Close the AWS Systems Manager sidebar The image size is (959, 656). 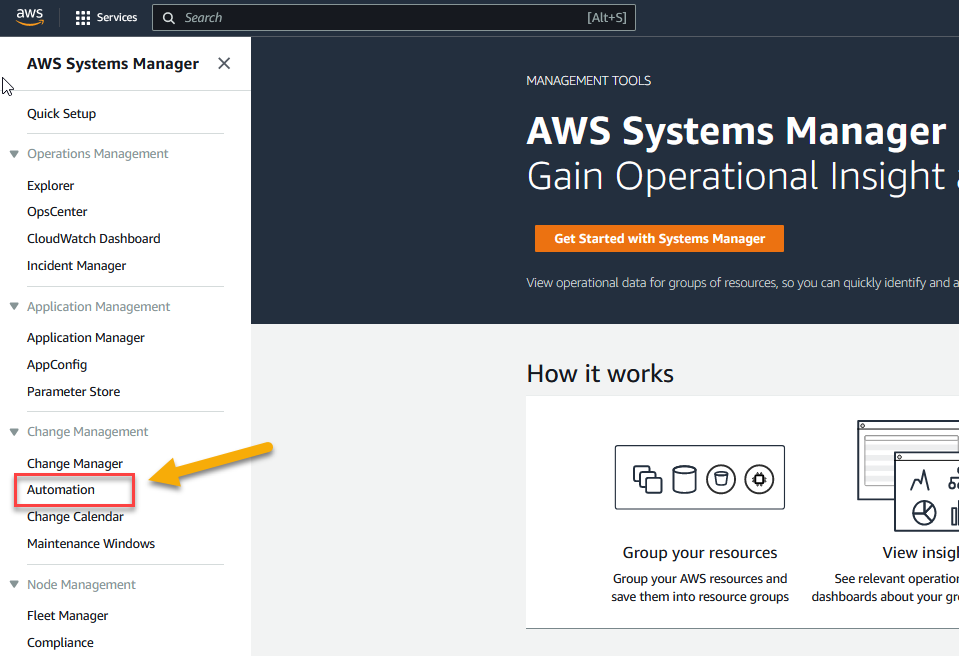pos(224,62)
